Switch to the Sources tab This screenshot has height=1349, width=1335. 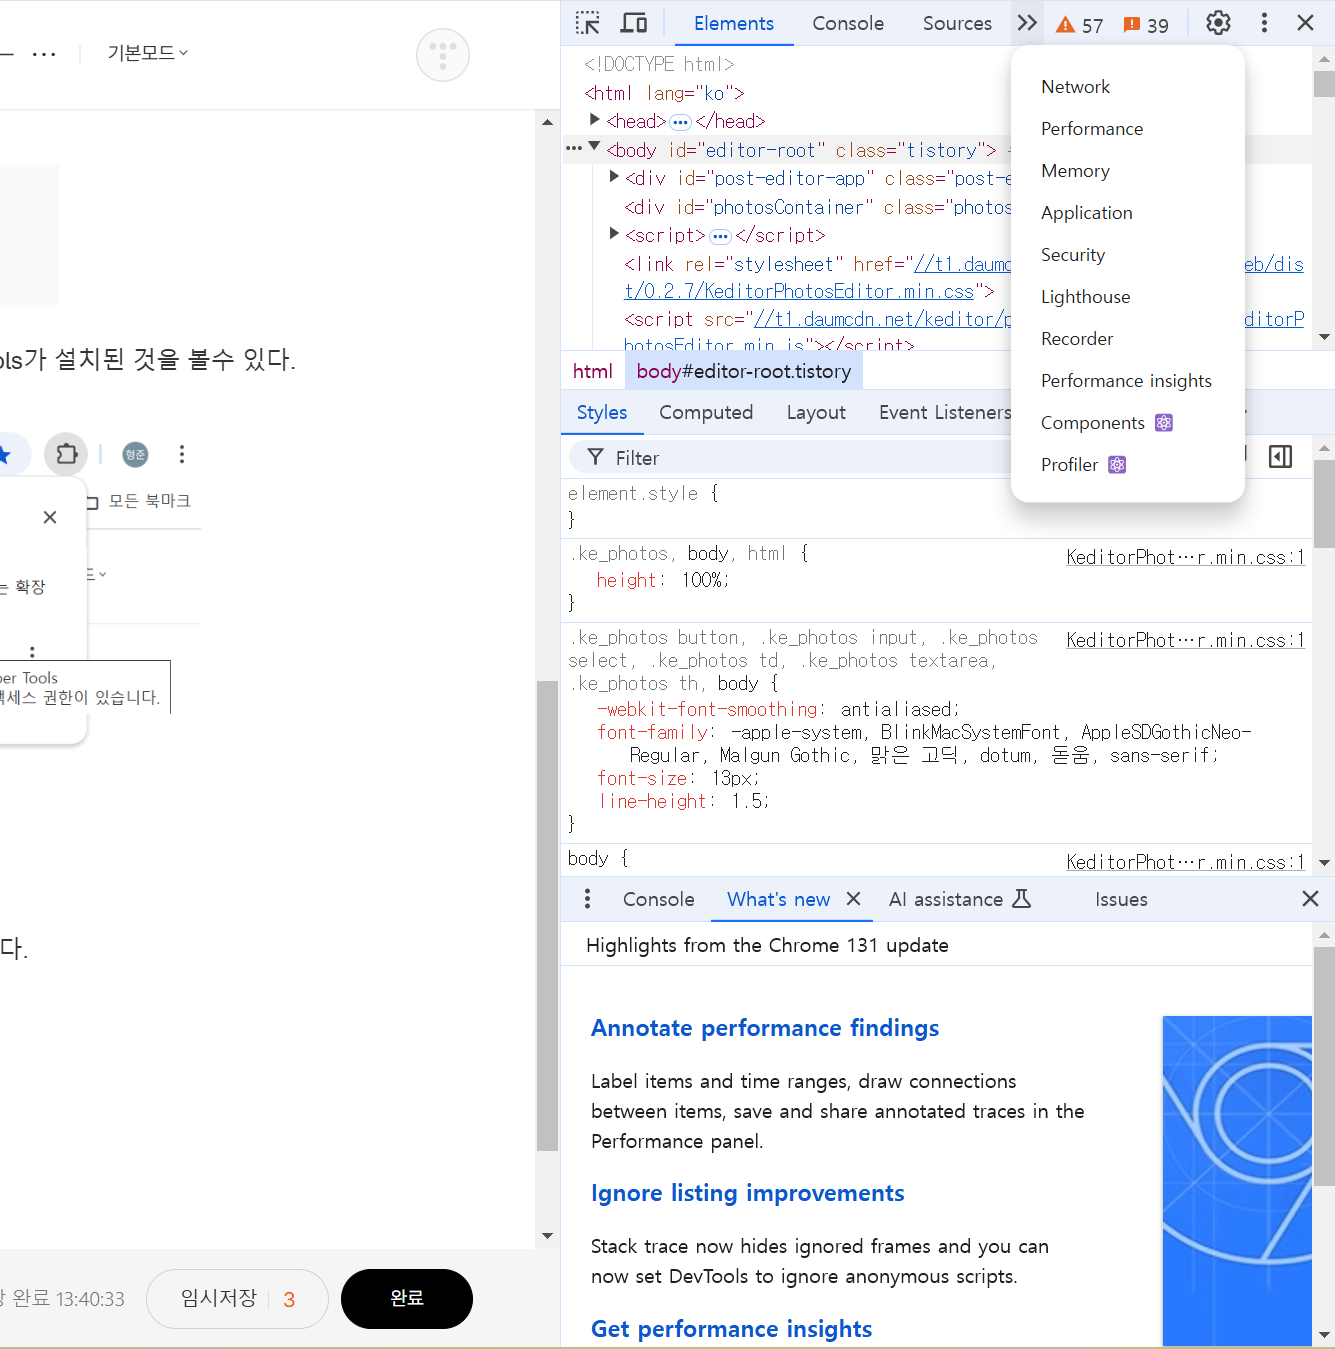[957, 23]
